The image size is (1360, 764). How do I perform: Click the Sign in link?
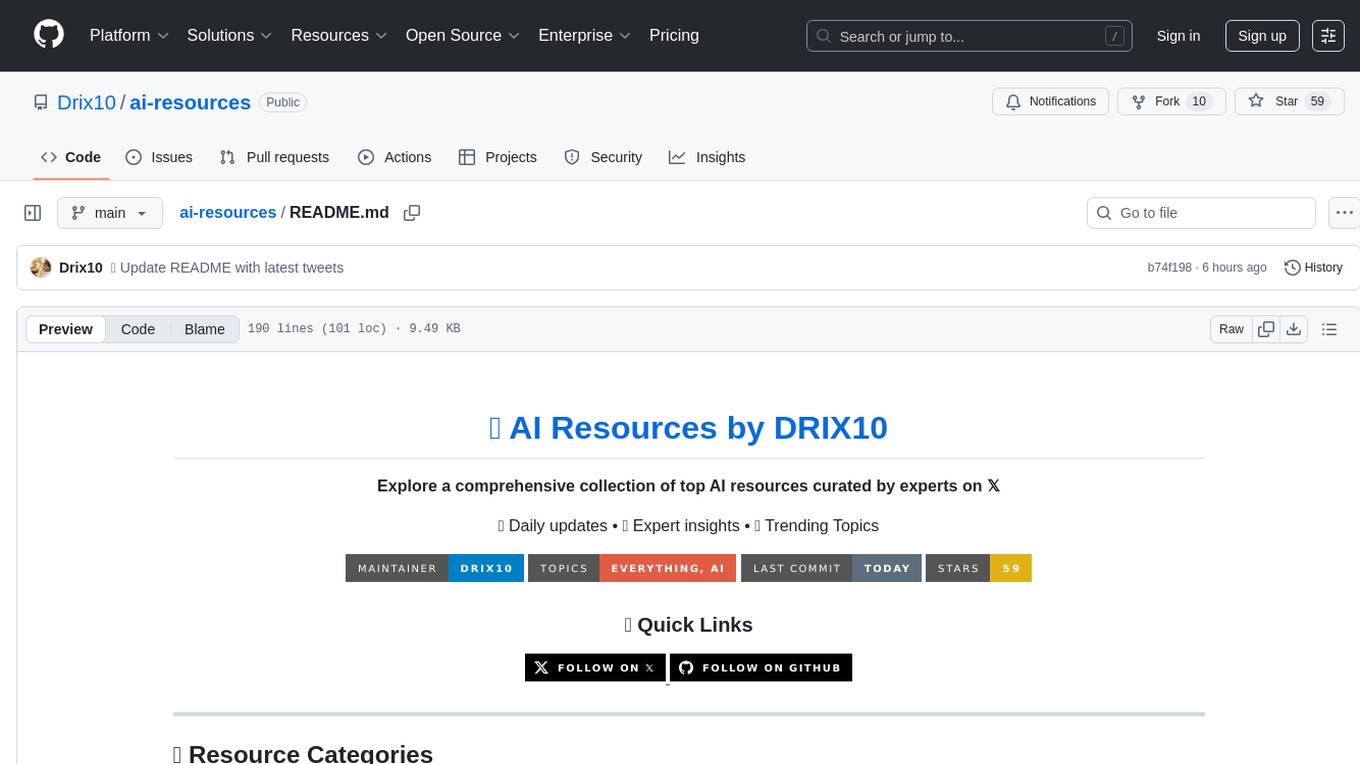(x=1178, y=36)
